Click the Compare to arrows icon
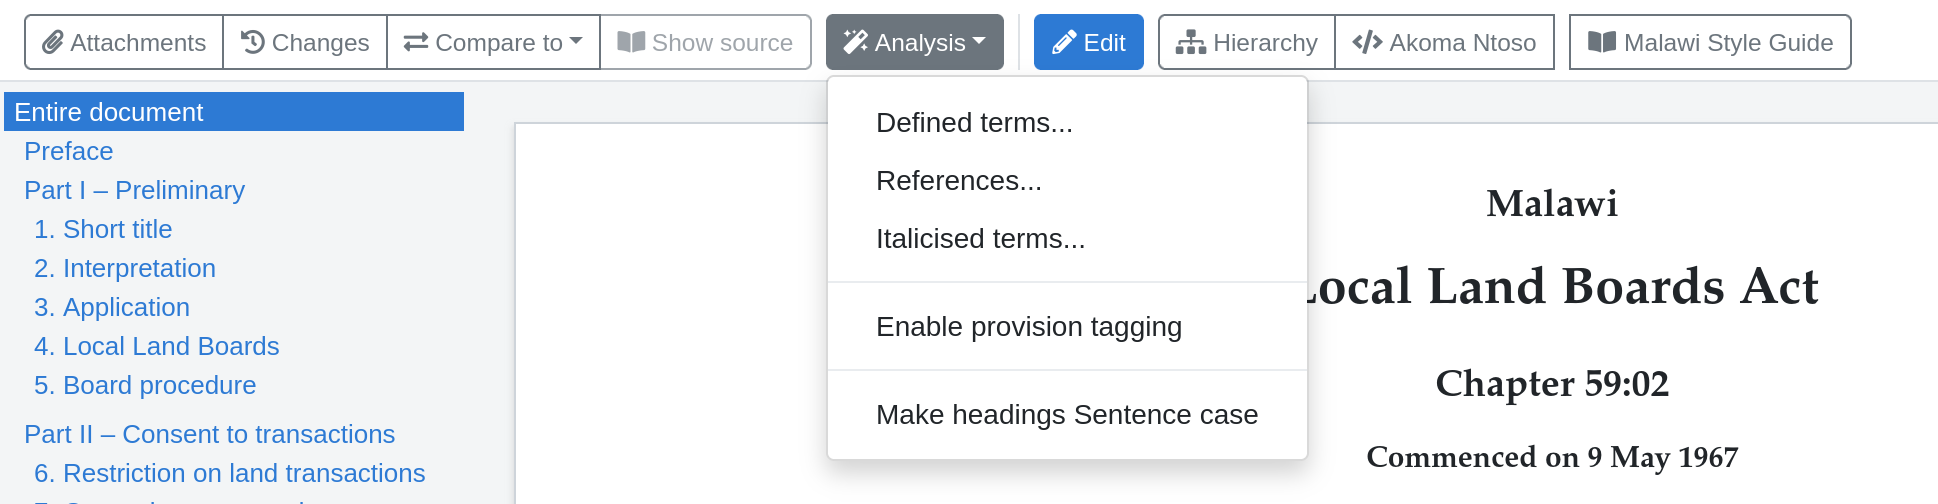The height and width of the screenshot is (504, 1938). pos(416,43)
